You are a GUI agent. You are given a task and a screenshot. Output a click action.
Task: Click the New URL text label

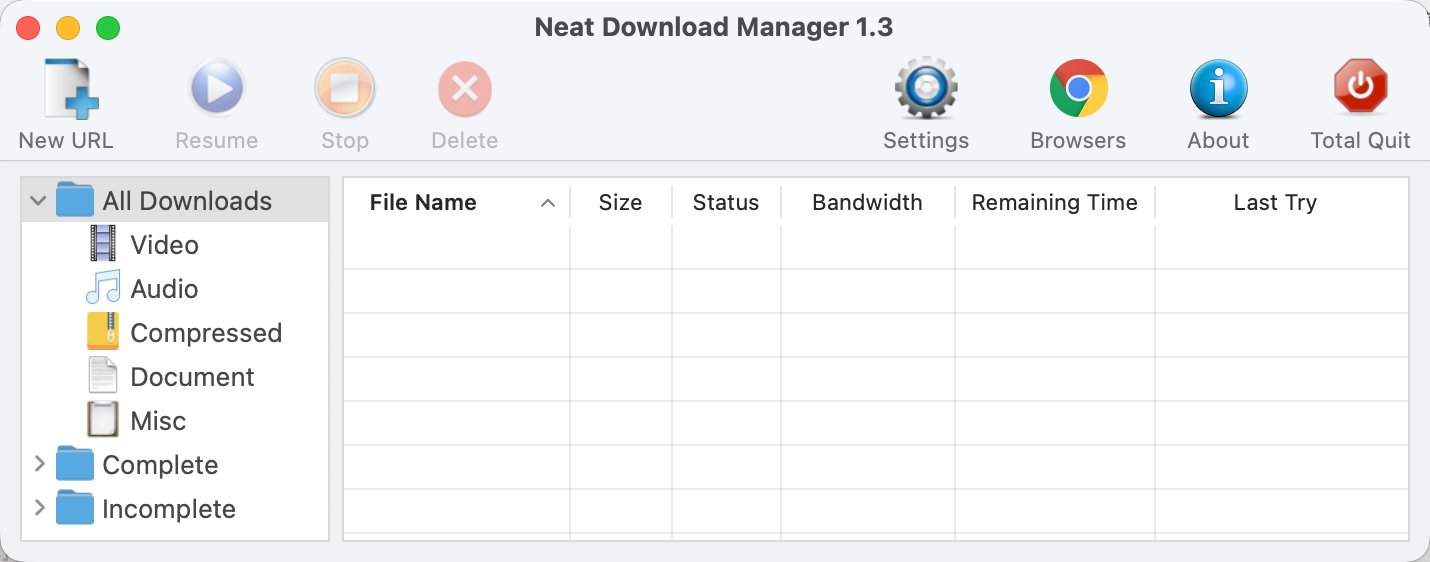tap(66, 140)
